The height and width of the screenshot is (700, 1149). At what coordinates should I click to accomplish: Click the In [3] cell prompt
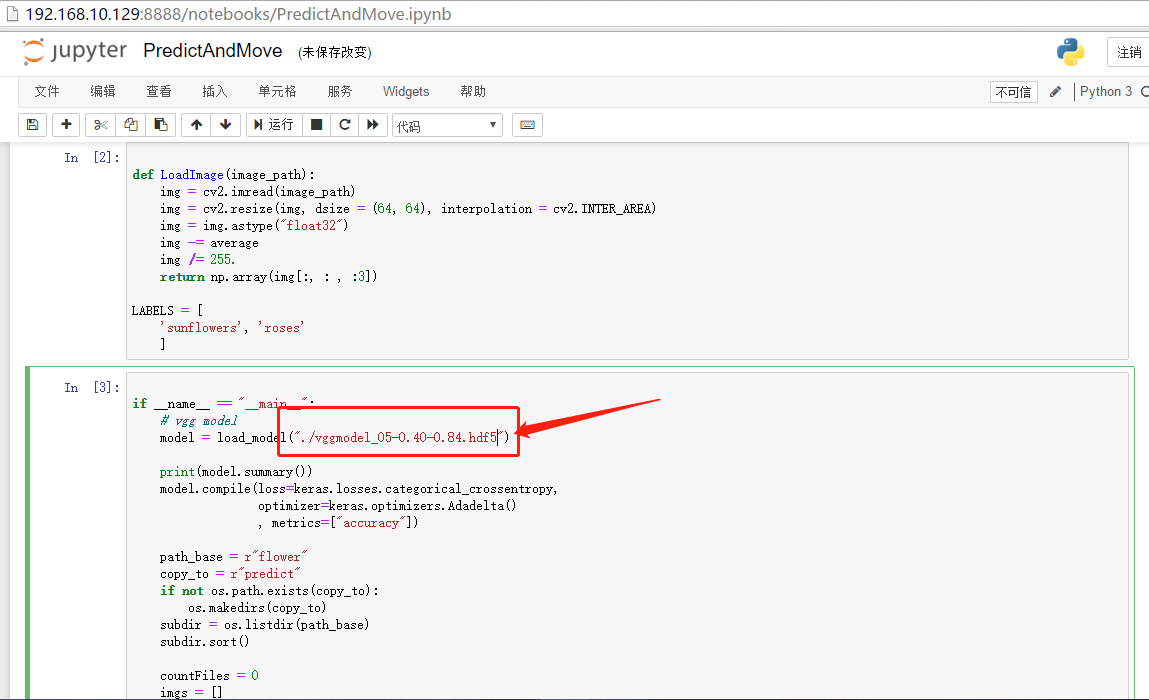(x=92, y=388)
